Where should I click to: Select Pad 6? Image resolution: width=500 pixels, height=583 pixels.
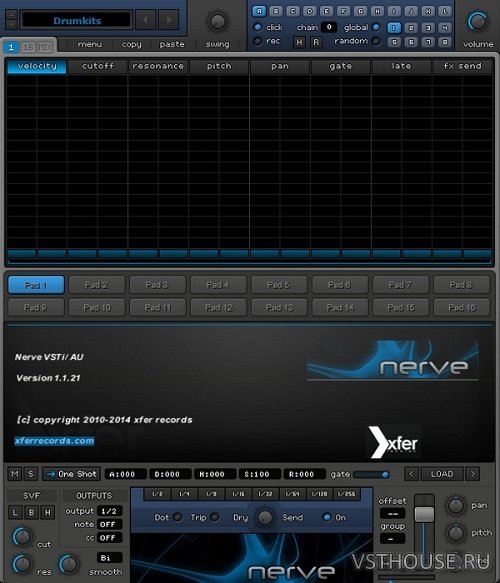[x=340, y=285]
